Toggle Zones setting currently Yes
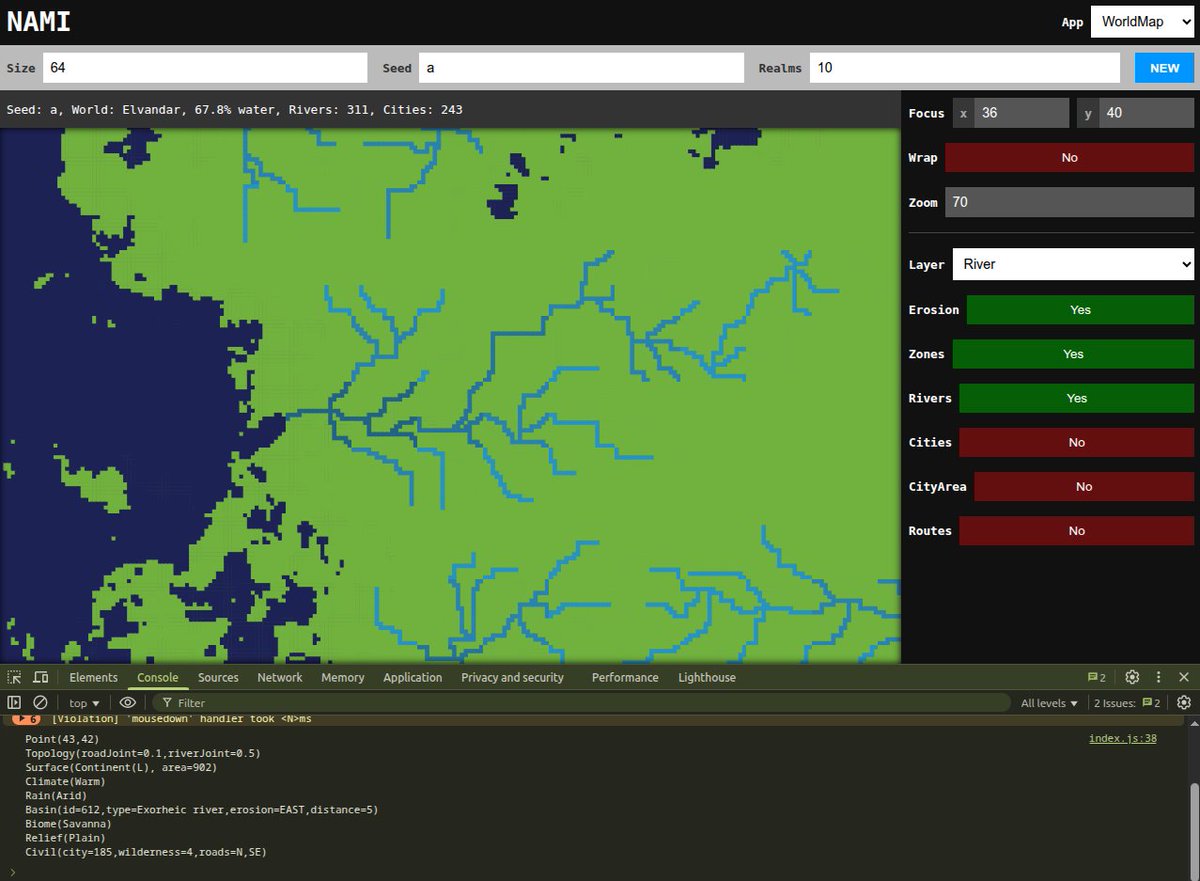The width and height of the screenshot is (1200, 881). 1073,354
